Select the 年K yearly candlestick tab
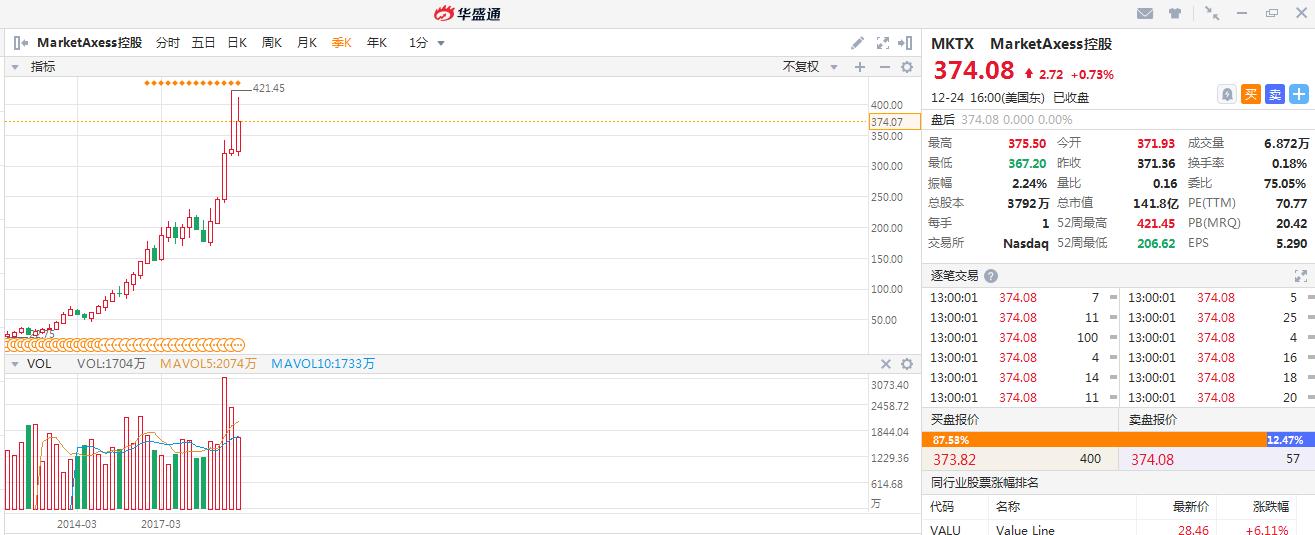The width and height of the screenshot is (1315, 535). pyautogui.click(x=376, y=43)
